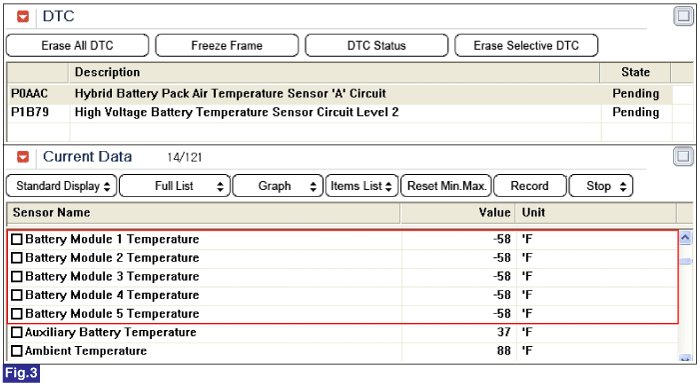Tick the Ambient Temperature checkbox

click(17, 351)
